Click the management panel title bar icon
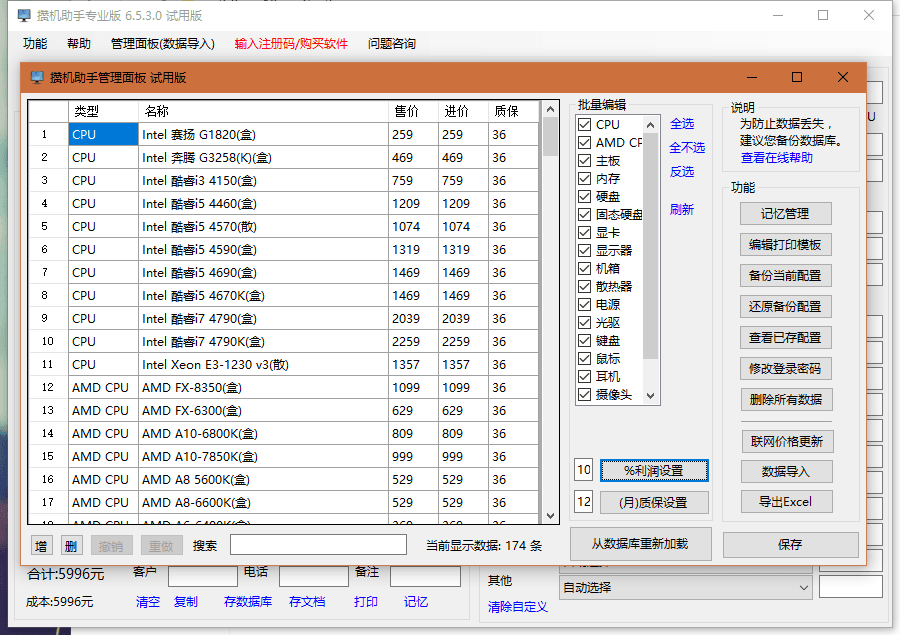 pos(37,78)
